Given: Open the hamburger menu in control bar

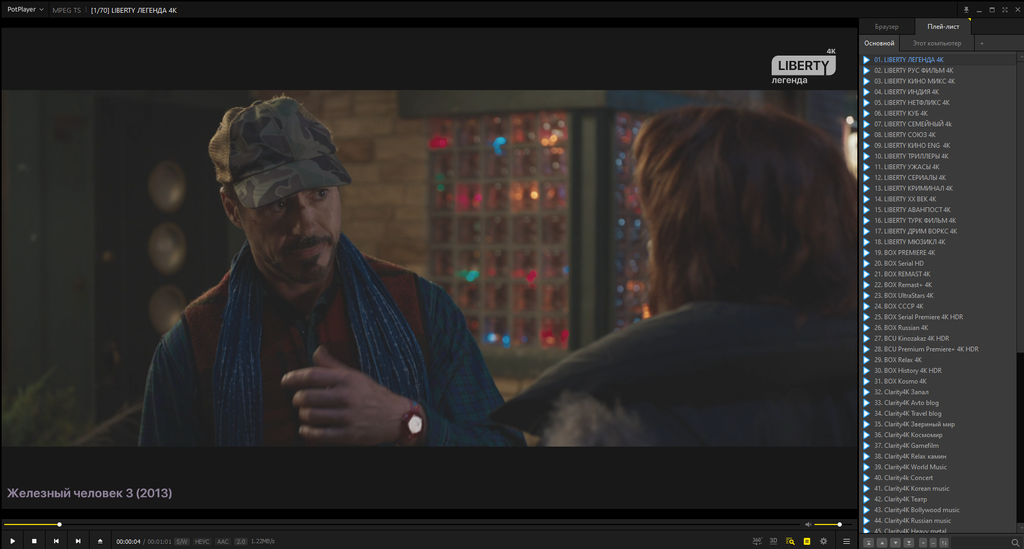Looking at the screenshot, I should click(846, 541).
